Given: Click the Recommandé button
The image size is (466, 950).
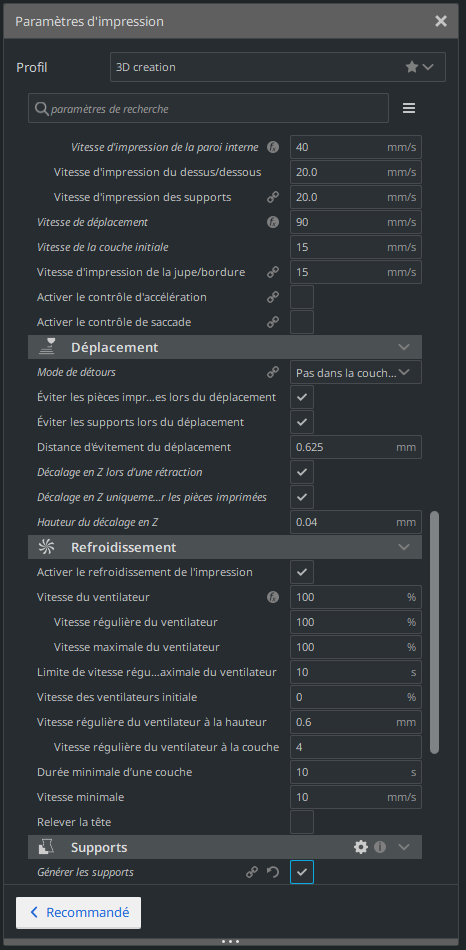Looking at the screenshot, I should [78, 912].
